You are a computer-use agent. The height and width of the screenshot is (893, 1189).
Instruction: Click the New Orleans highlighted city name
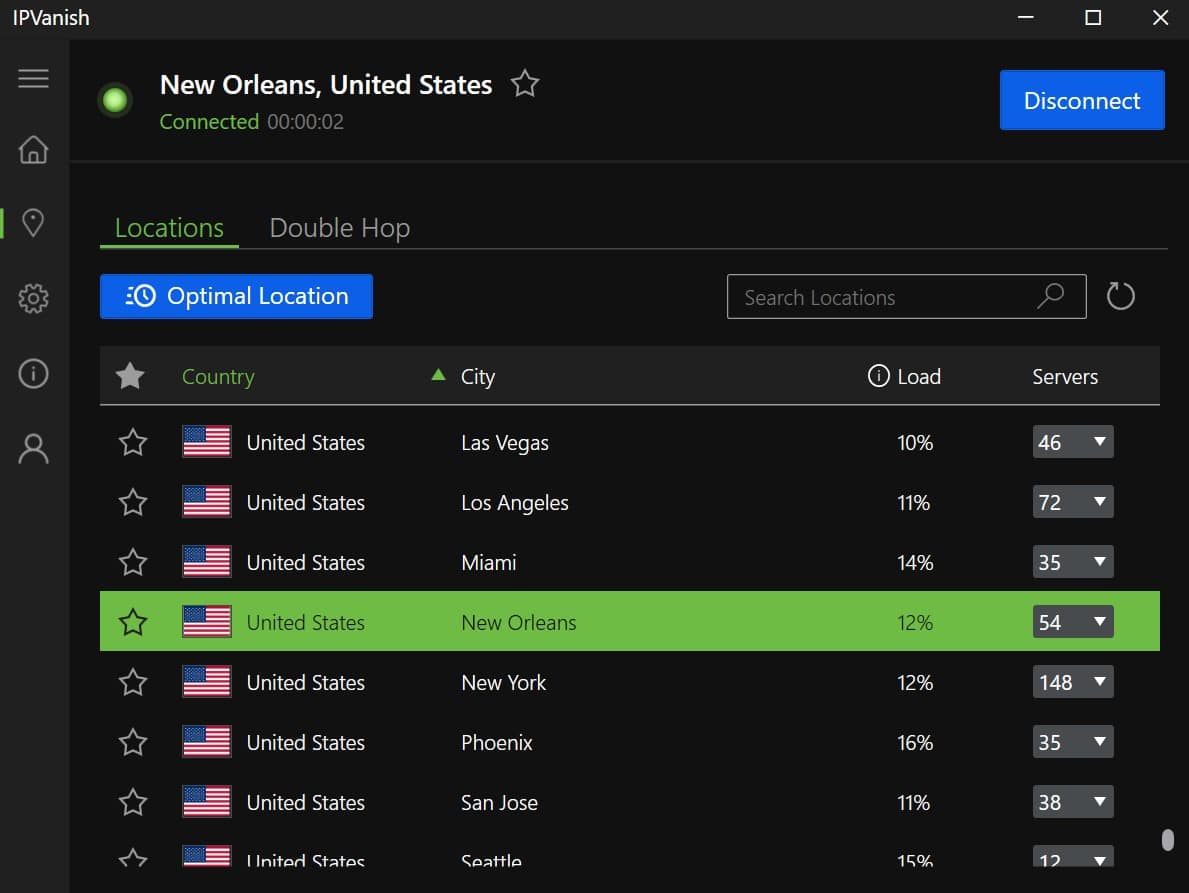click(519, 622)
